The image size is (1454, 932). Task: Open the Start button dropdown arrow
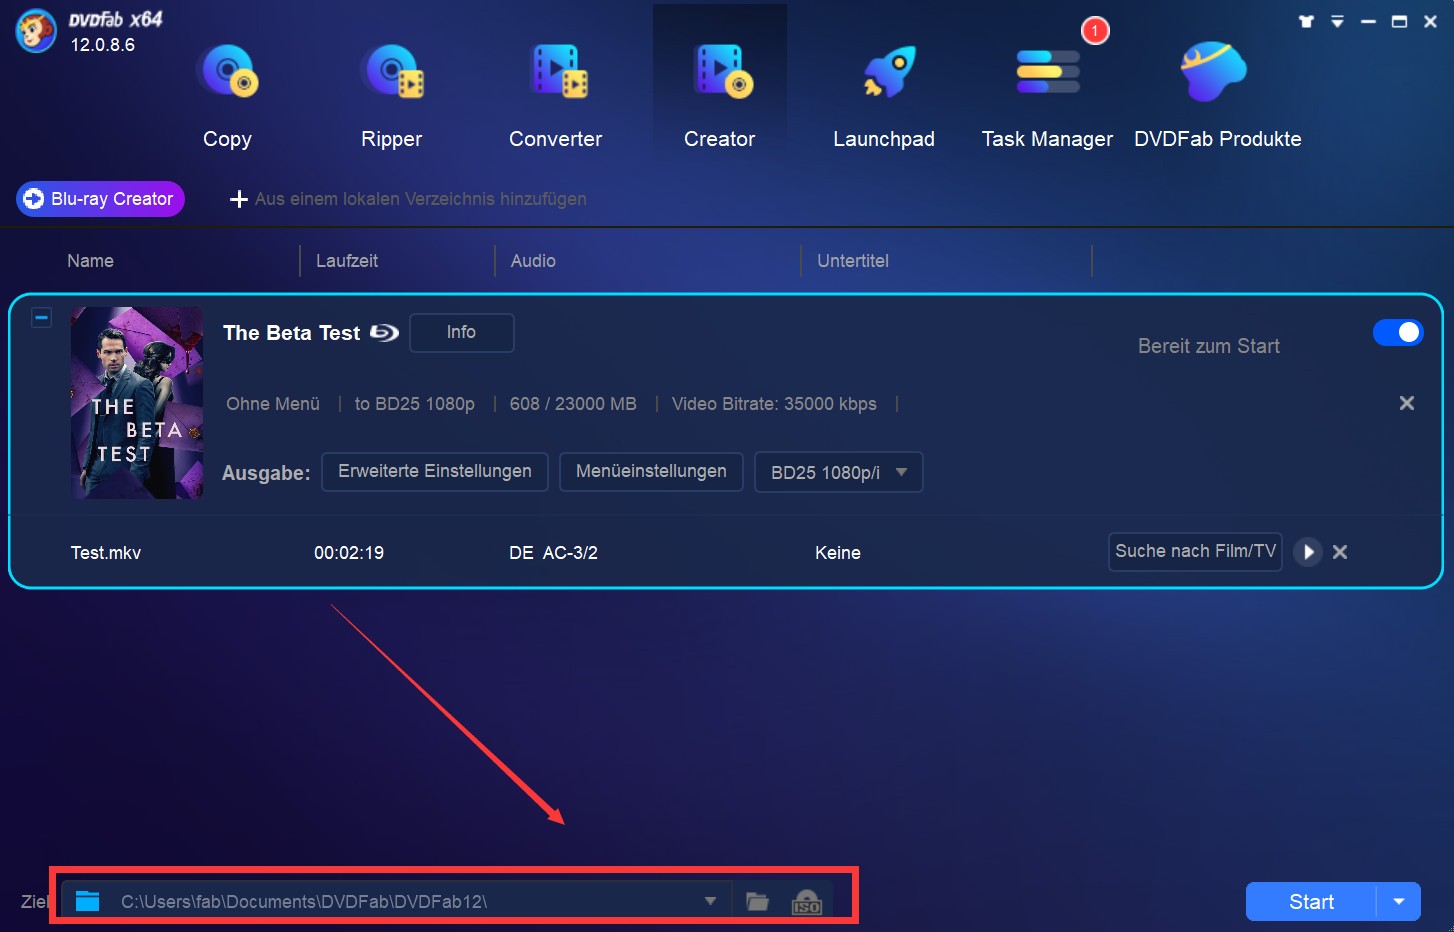(1399, 902)
